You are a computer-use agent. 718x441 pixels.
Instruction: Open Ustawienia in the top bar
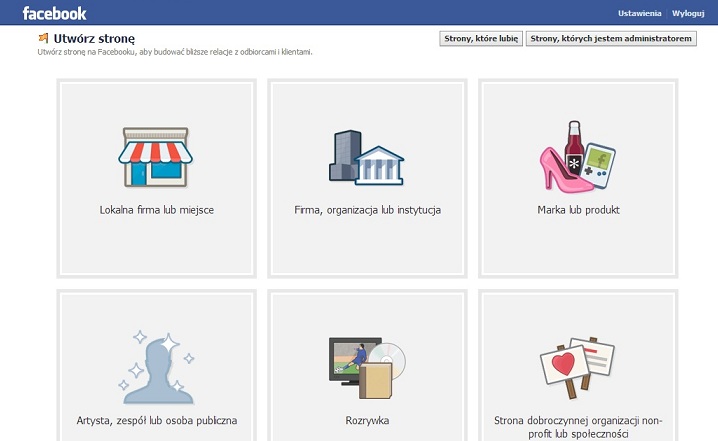coord(640,13)
